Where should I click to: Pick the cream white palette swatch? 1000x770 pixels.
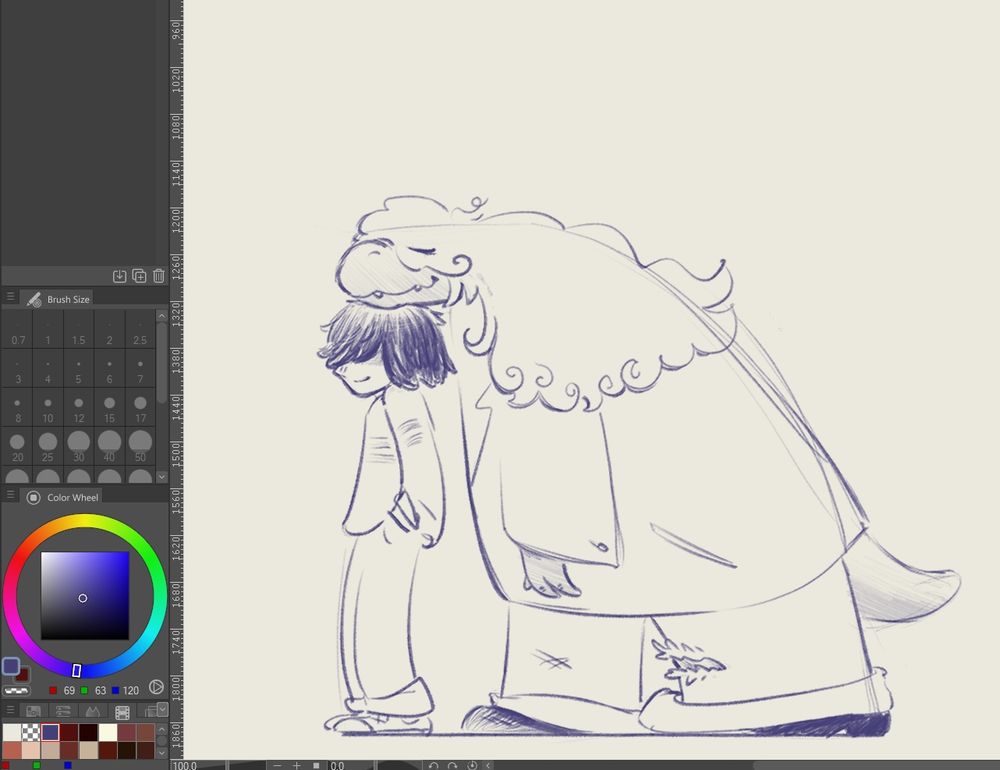107,732
